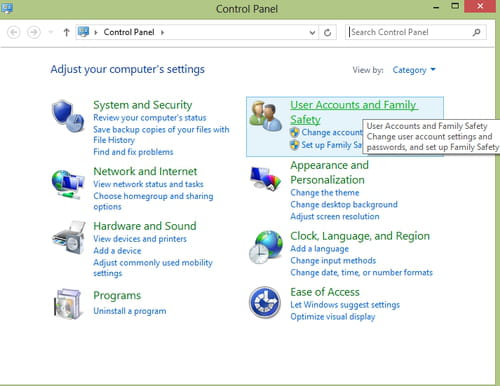Click Let Windows suggest settings link

click(x=345, y=305)
